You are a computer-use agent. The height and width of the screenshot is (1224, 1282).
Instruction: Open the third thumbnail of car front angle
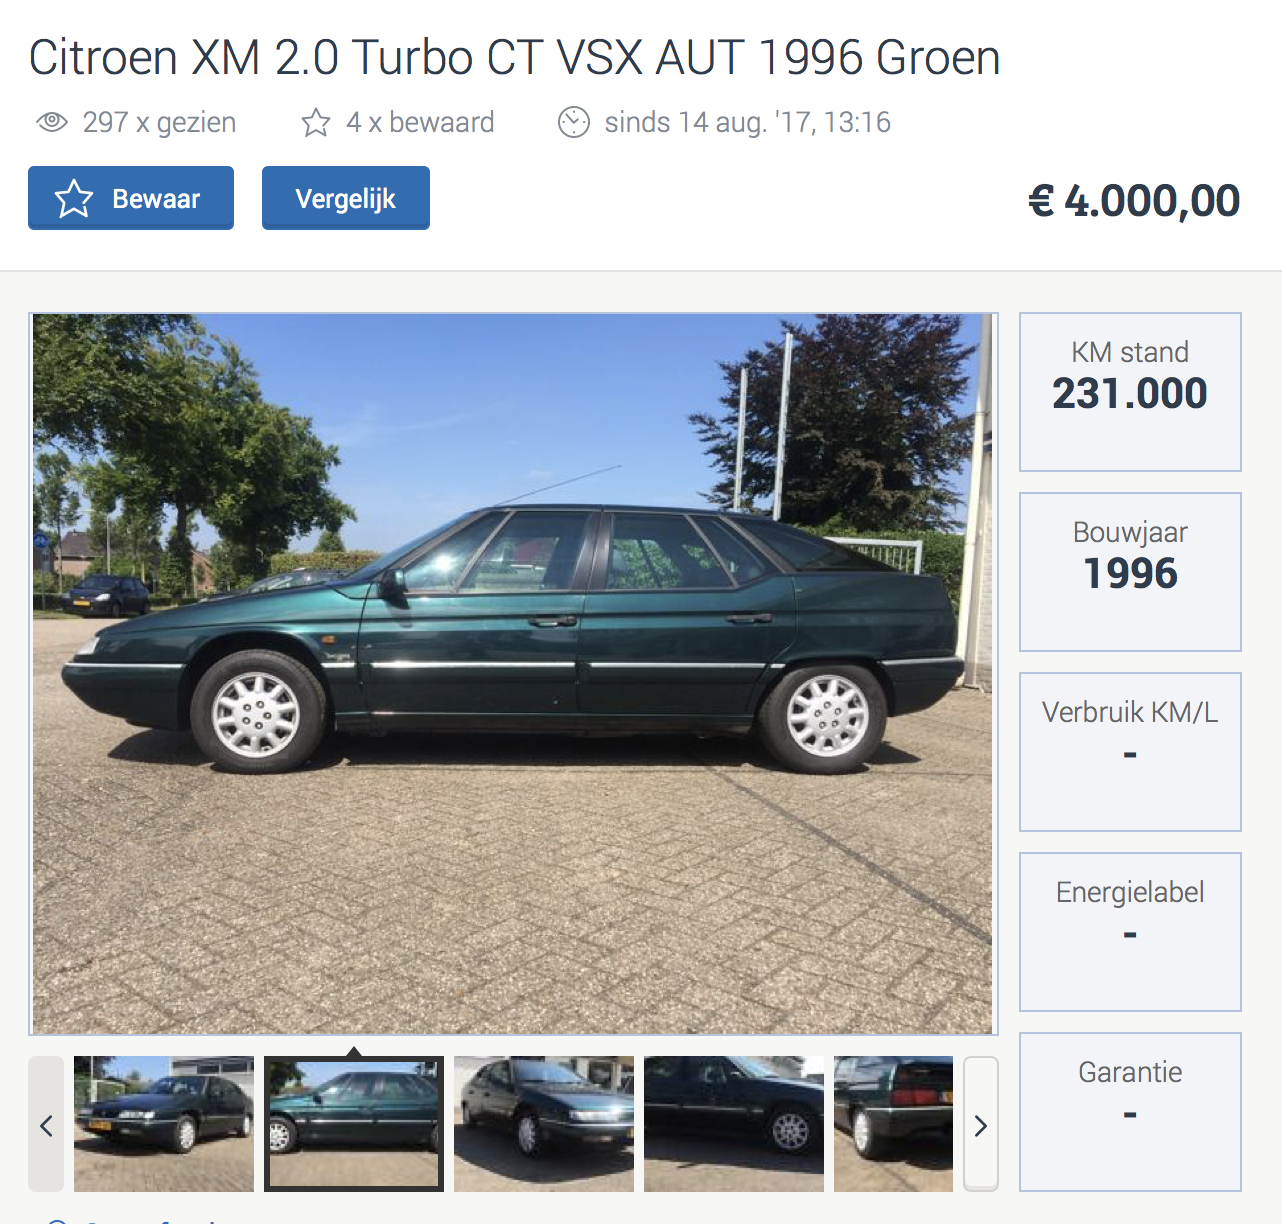point(544,1124)
